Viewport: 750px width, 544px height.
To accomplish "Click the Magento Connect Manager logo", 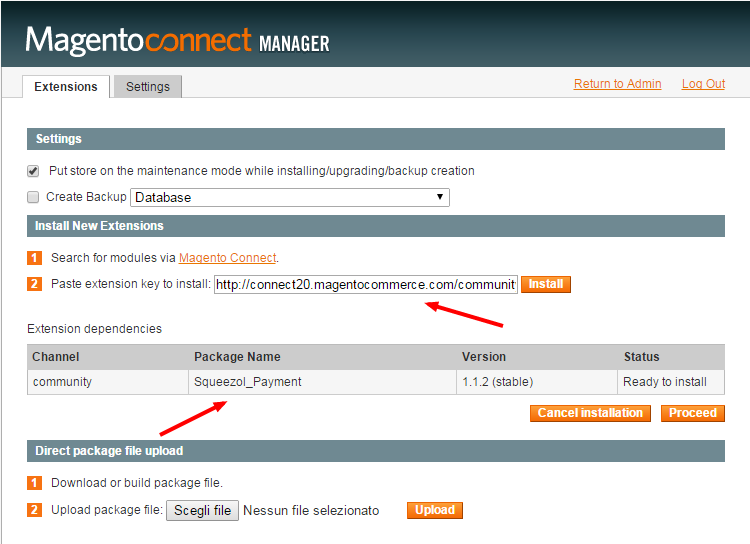I will 177,40.
